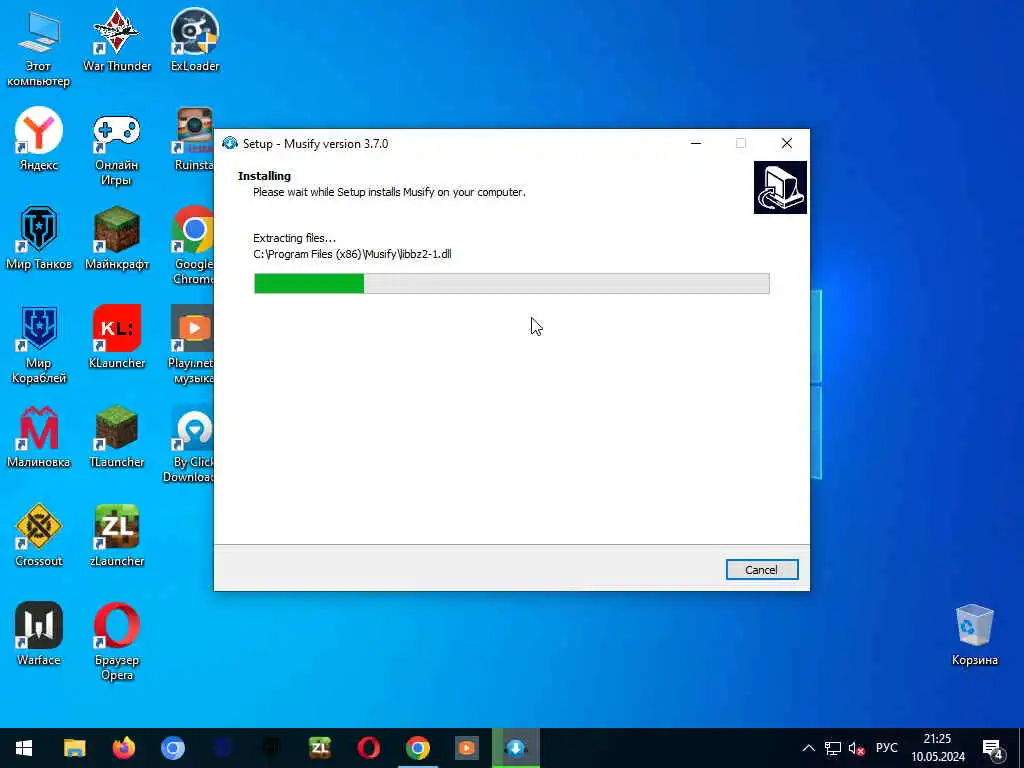This screenshot has height=768, width=1024.
Task: Select the Майнкрафт desktop shortcut
Action: [117, 238]
